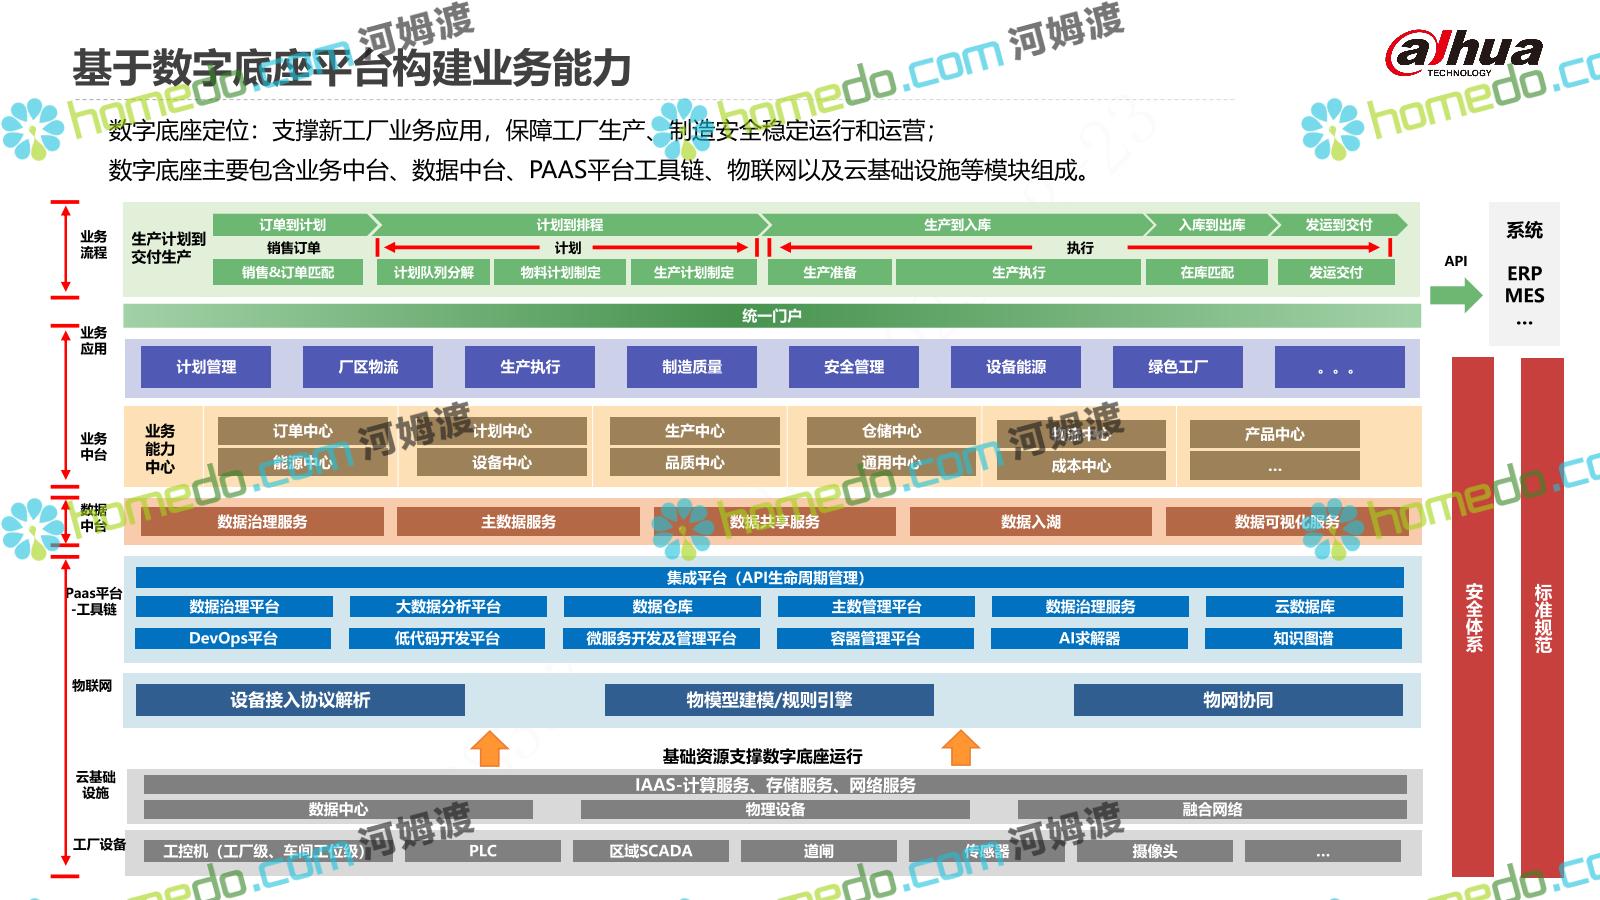Click the 计划管理 application box

point(206,367)
